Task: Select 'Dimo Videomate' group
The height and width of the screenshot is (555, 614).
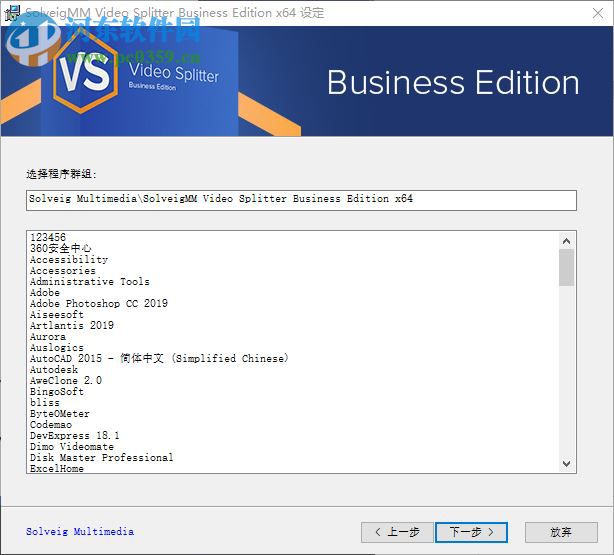Action: pyautogui.click(x=72, y=446)
